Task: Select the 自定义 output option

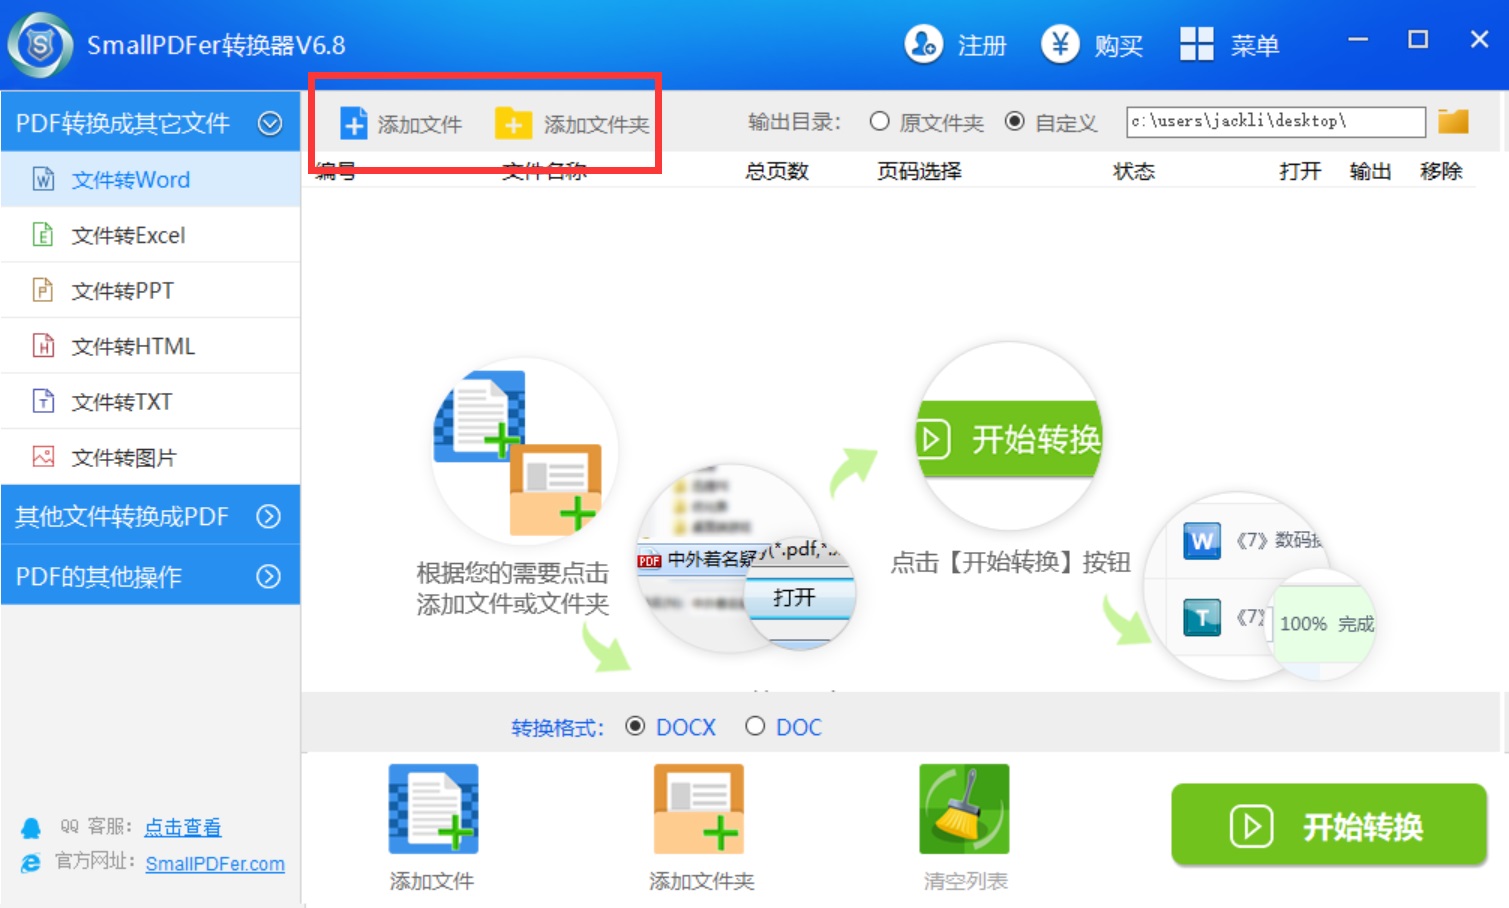Action: click(1050, 122)
